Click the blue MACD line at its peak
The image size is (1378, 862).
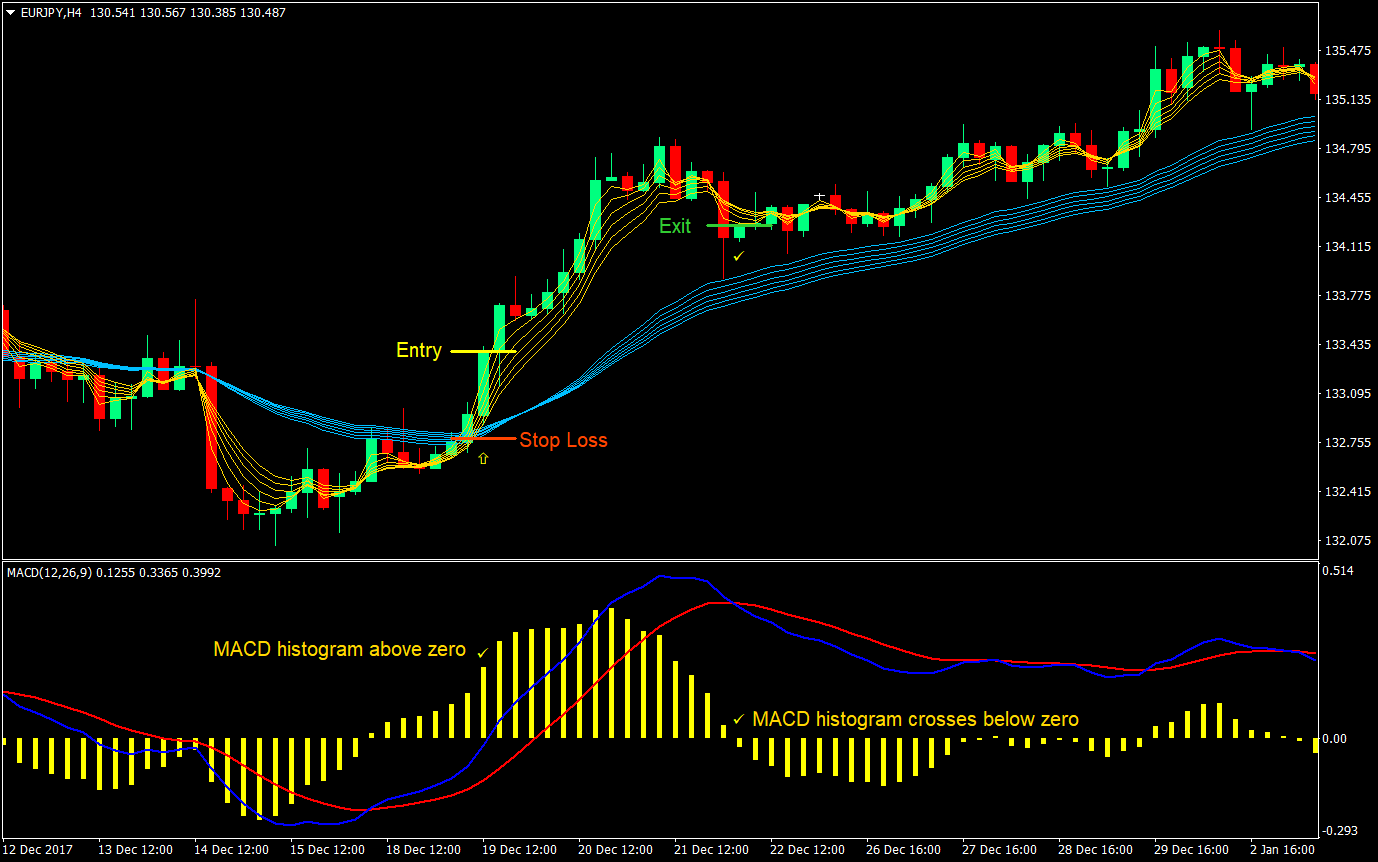point(660,578)
